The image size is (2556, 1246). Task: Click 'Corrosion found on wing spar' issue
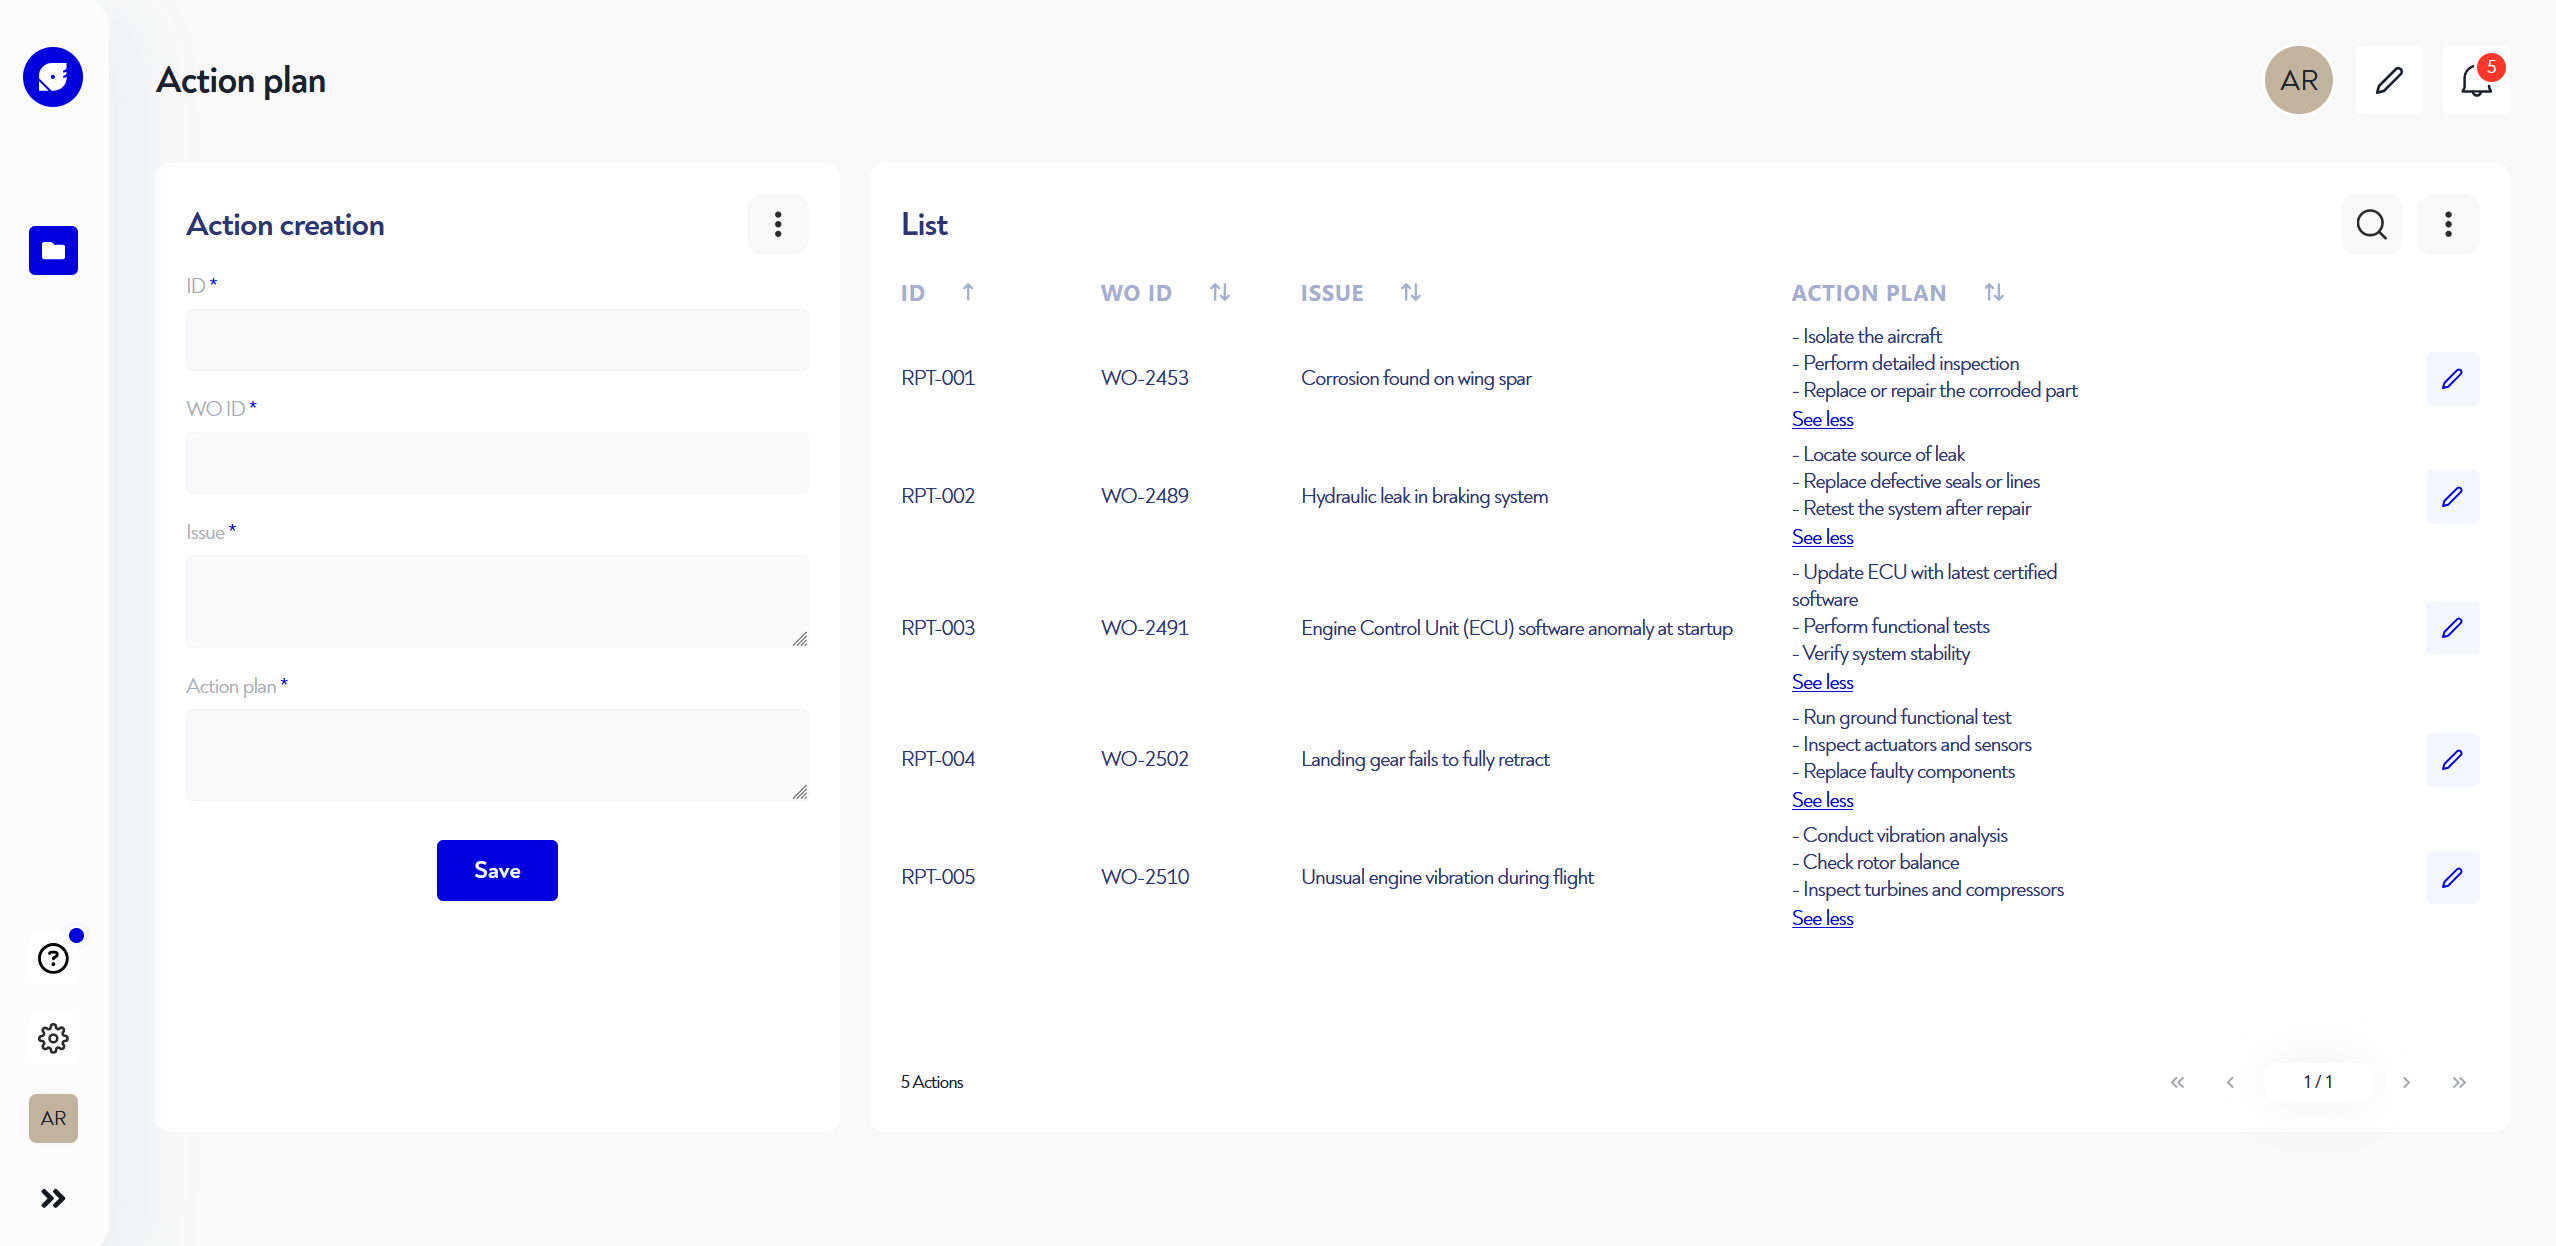click(1416, 378)
